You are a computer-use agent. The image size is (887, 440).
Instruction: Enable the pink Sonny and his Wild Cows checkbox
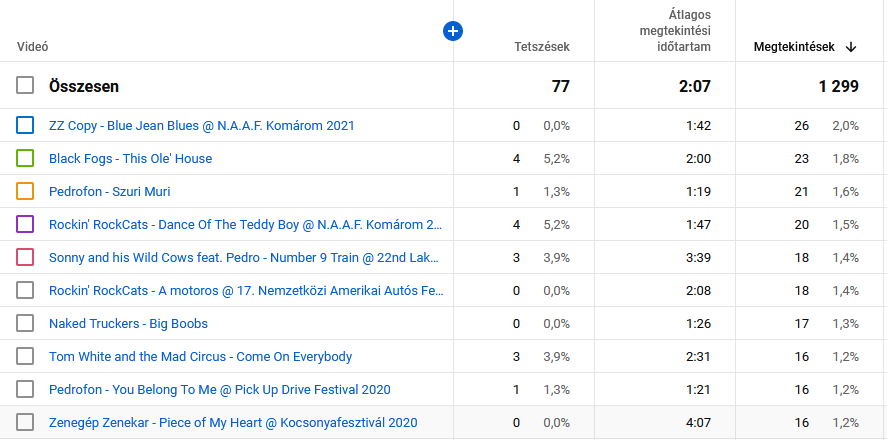click(25, 258)
